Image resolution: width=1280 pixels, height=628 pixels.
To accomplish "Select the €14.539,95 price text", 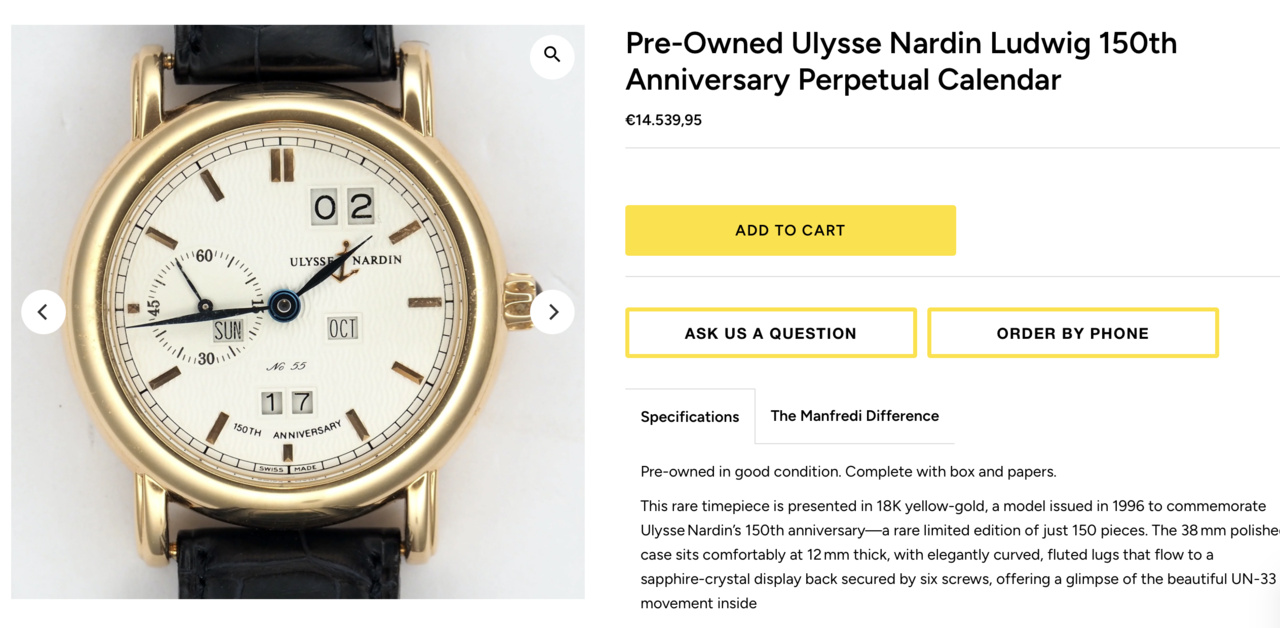I will click(x=664, y=120).
